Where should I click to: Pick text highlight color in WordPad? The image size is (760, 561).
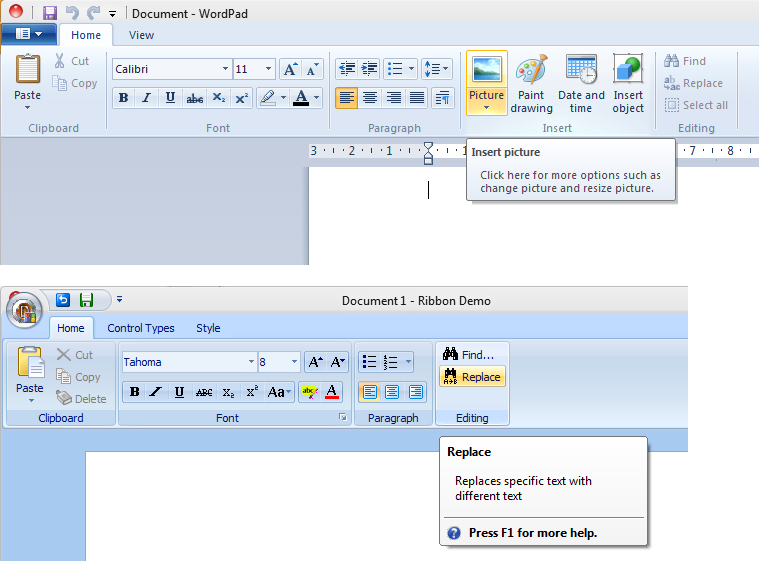[x=268, y=98]
